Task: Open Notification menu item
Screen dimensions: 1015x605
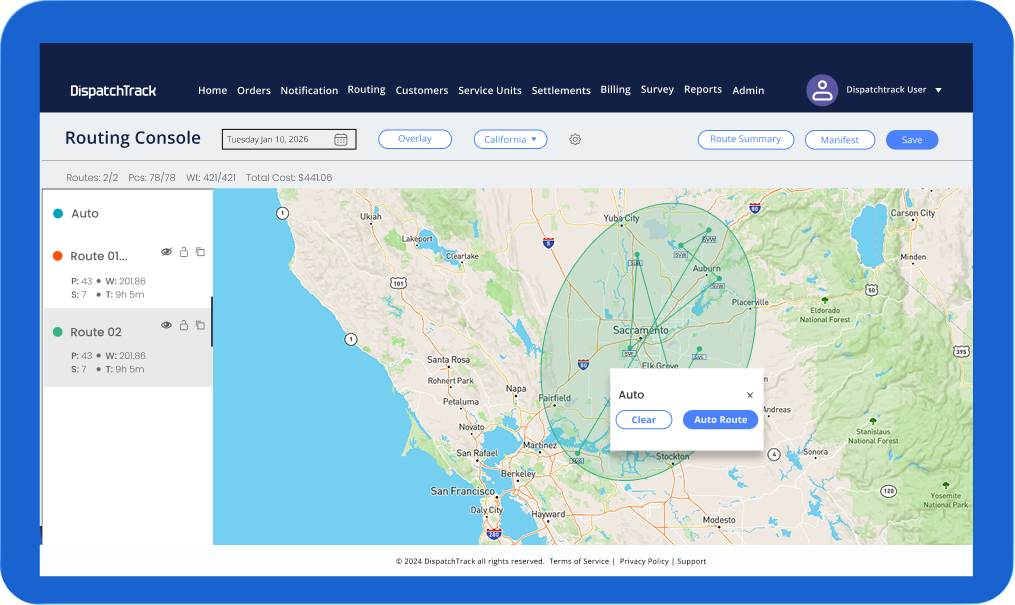Action: [x=309, y=90]
